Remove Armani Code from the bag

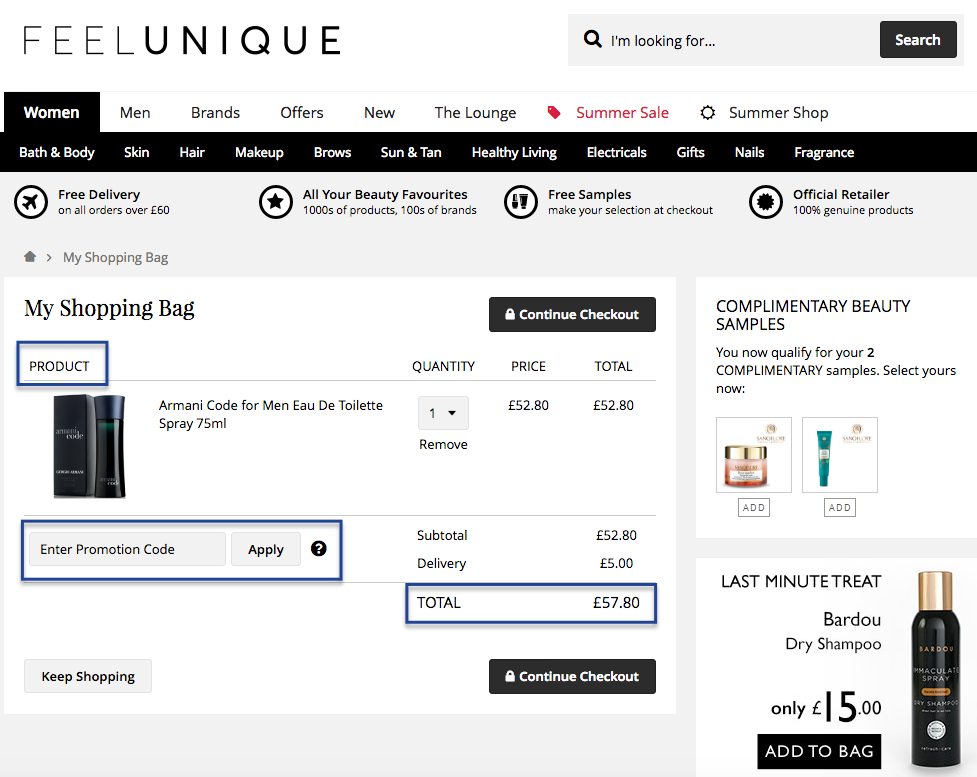(443, 444)
